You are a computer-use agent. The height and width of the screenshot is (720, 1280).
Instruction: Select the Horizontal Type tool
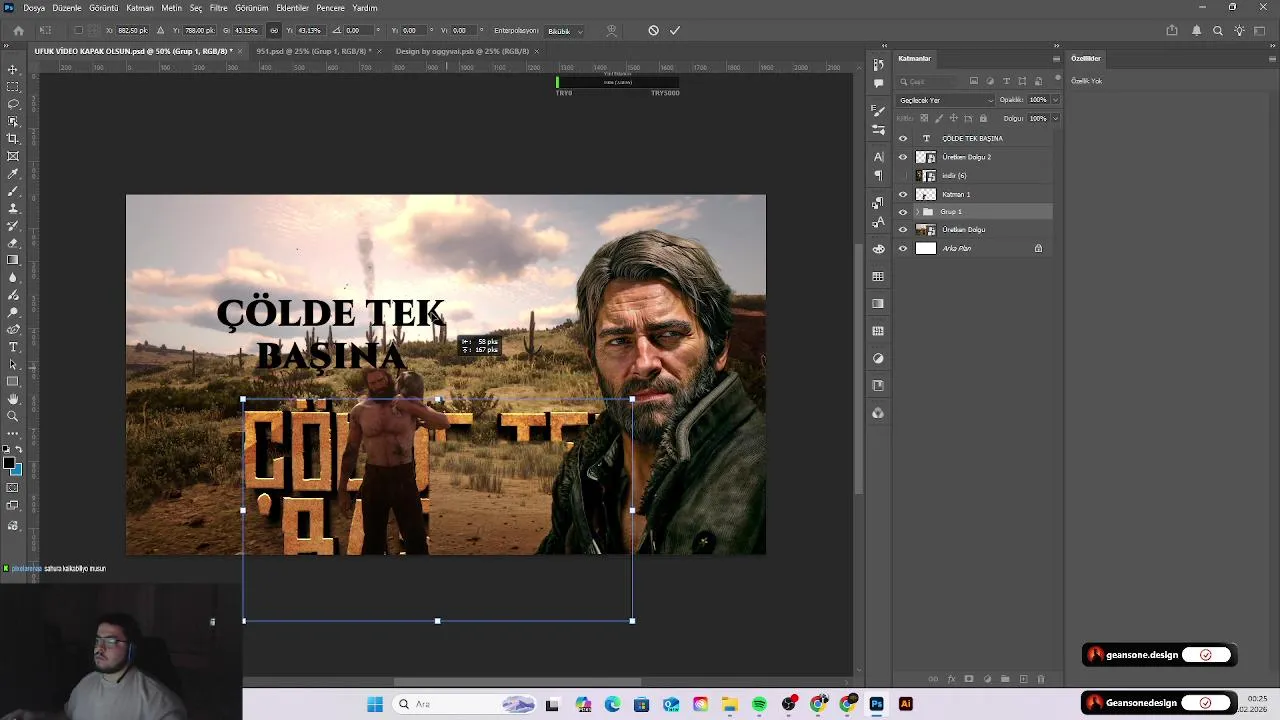[x=13, y=347]
